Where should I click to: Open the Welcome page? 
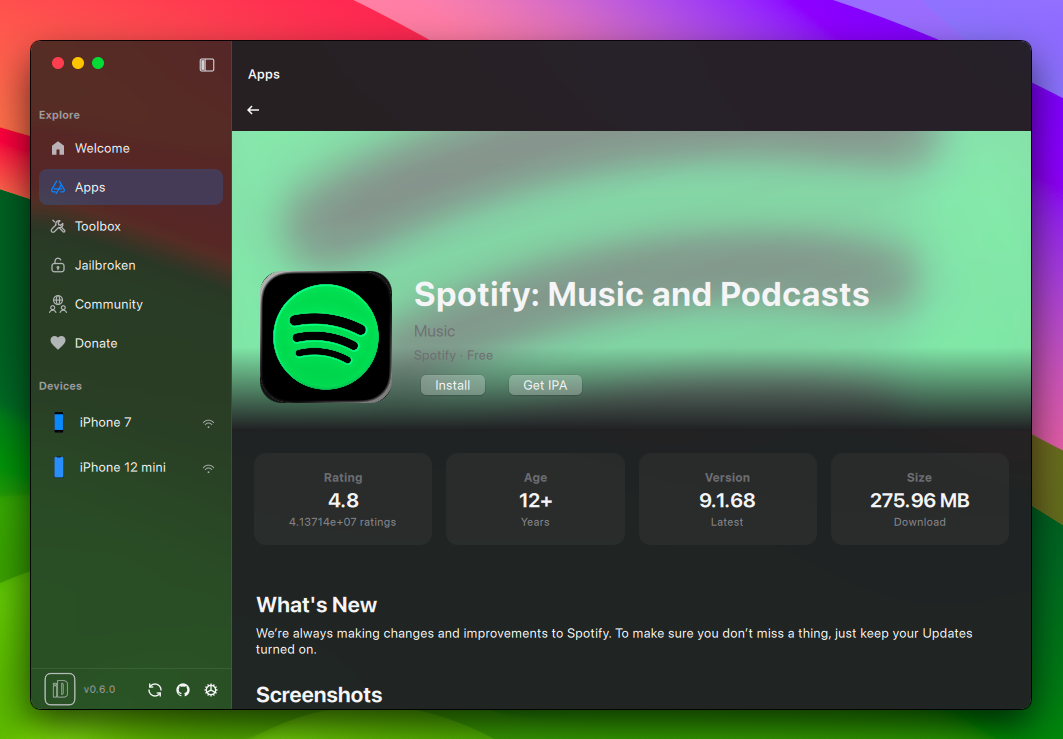click(131, 148)
